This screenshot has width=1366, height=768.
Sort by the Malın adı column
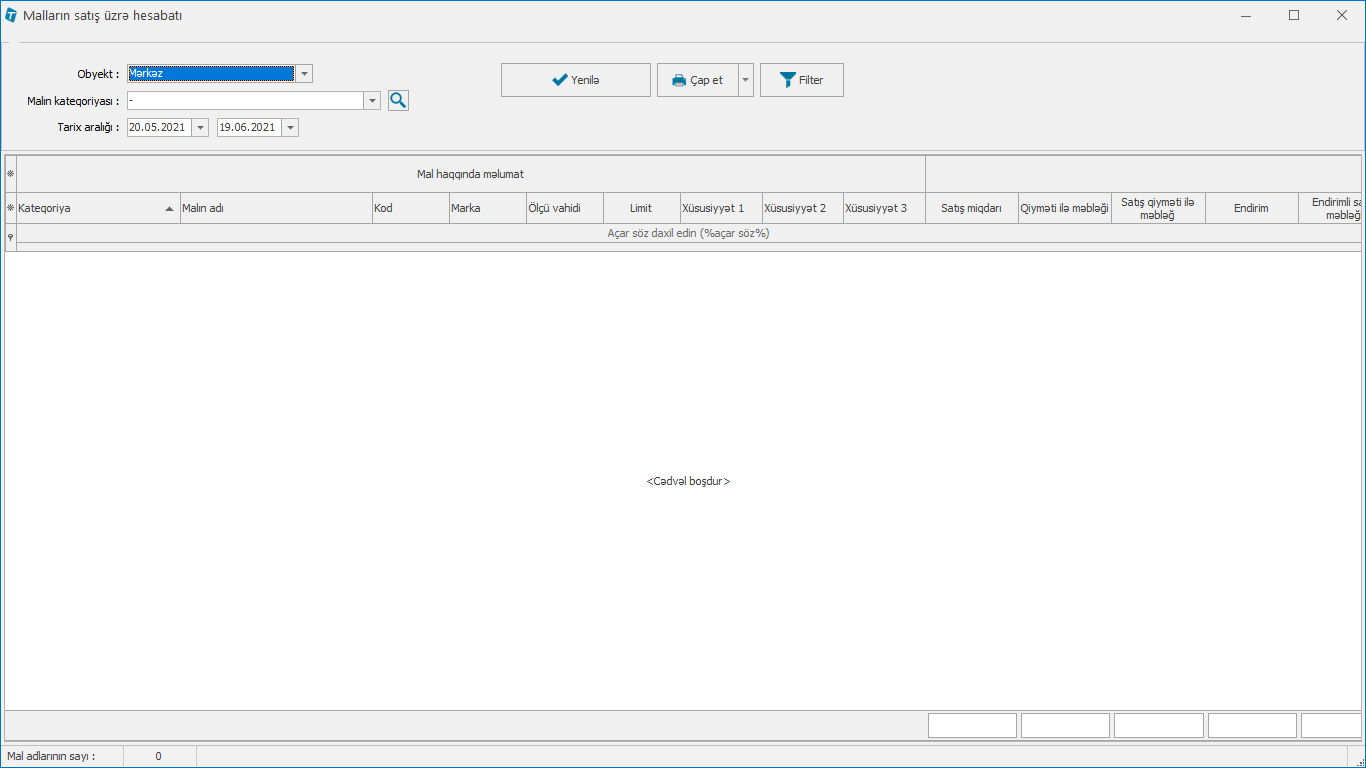[x=276, y=208]
